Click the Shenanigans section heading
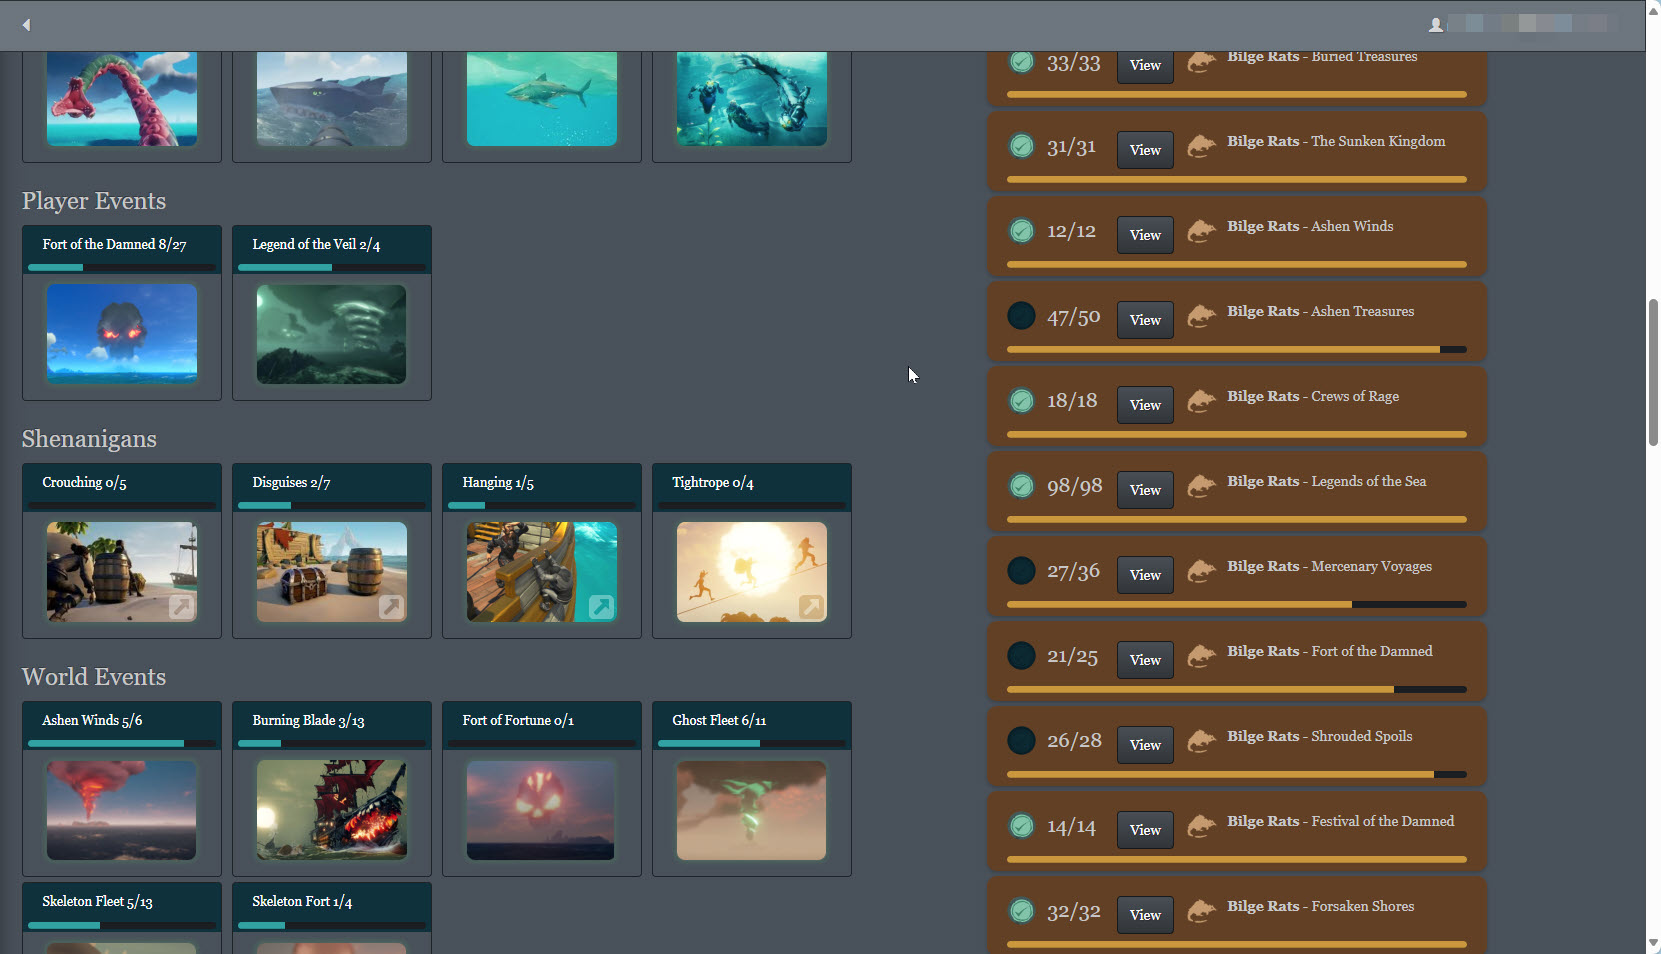 coord(89,439)
